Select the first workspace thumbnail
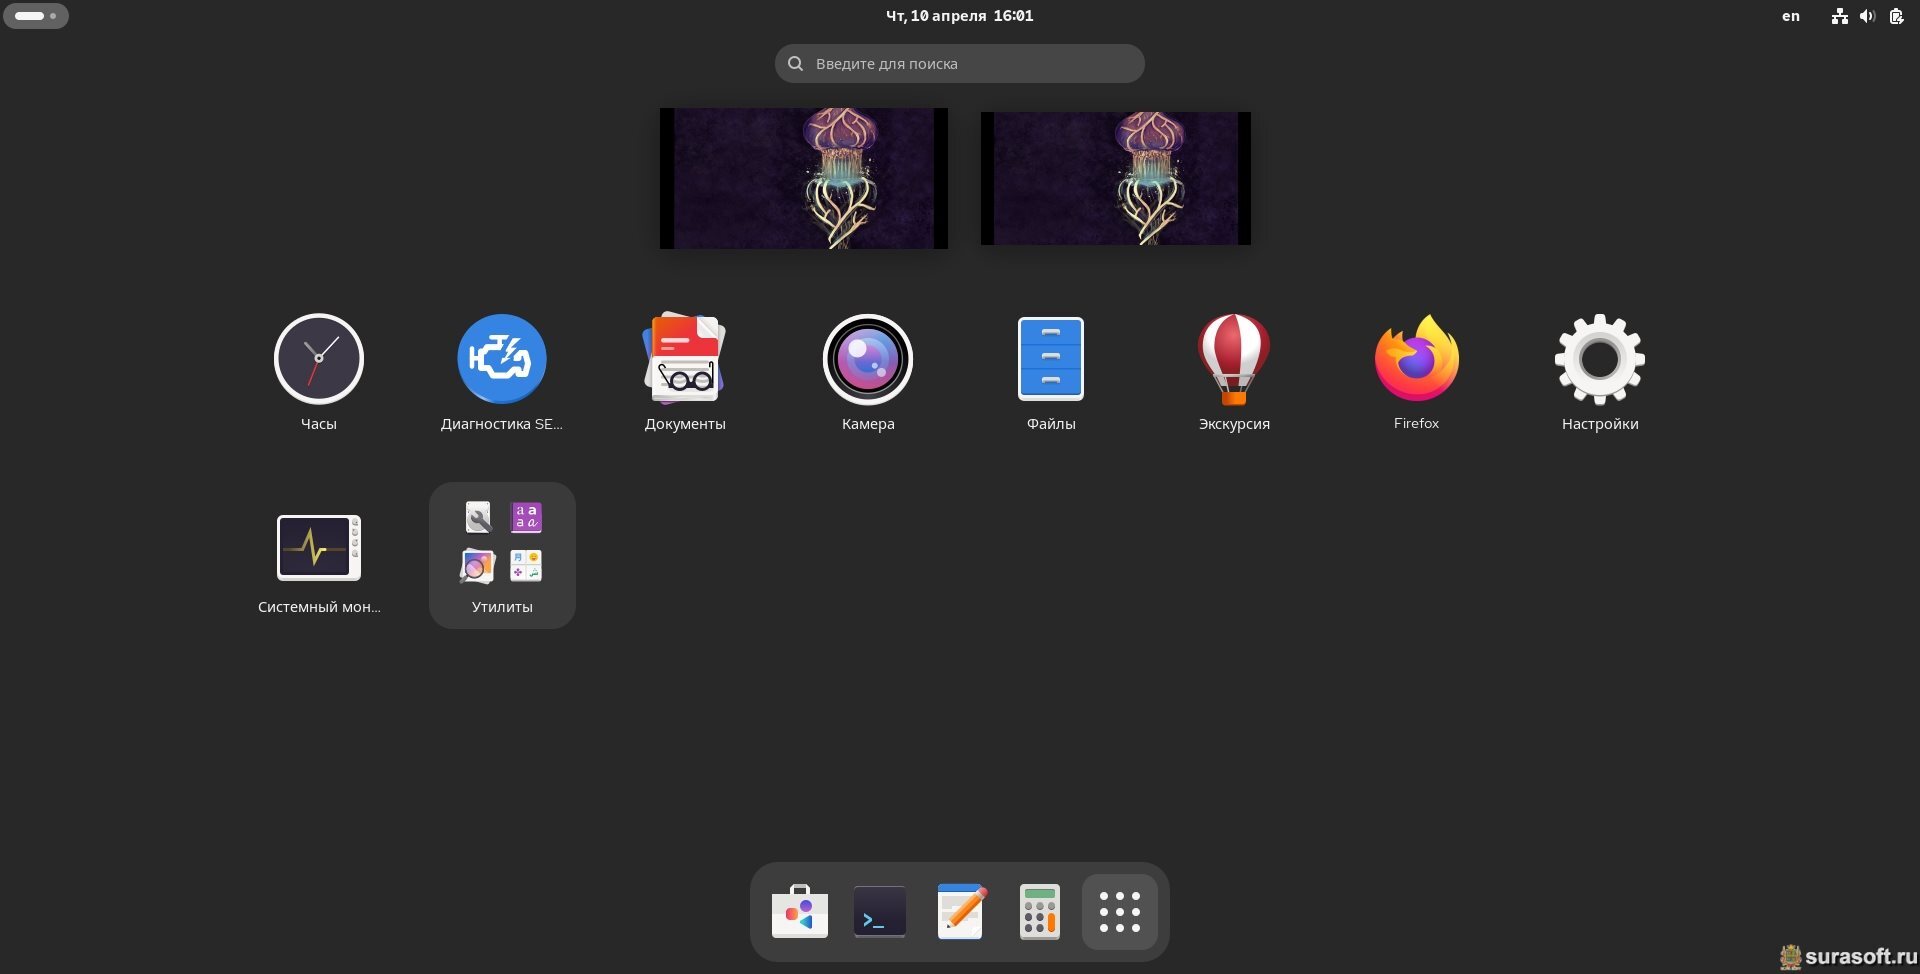1920x974 pixels. [804, 178]
